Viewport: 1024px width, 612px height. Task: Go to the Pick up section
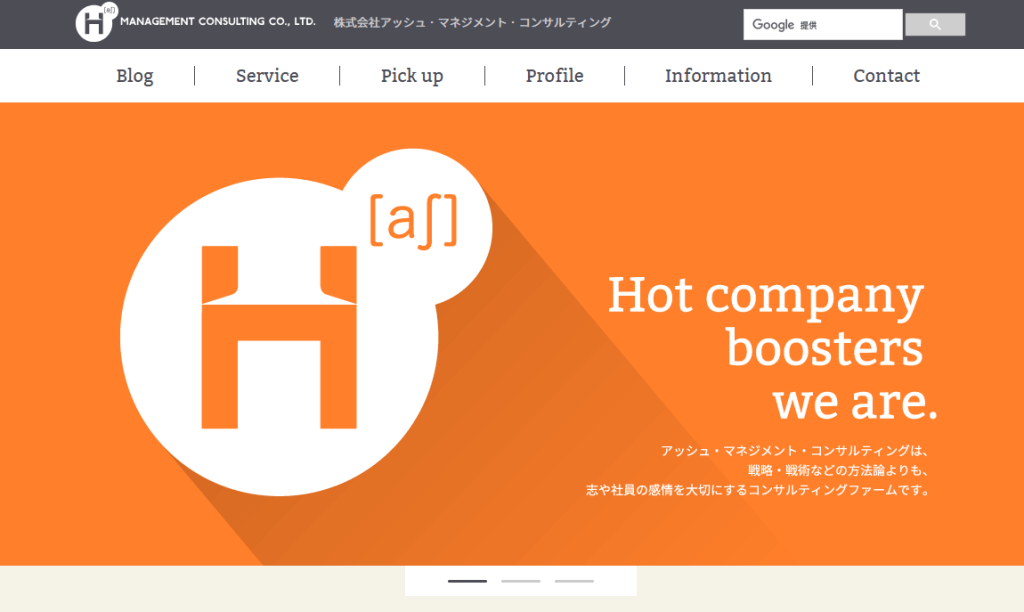412,76
